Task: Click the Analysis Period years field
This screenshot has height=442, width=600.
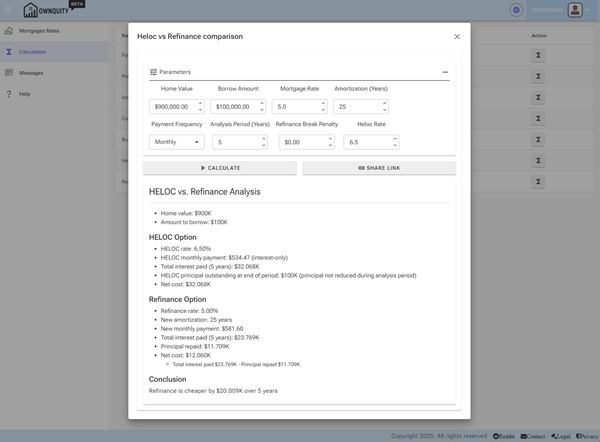Action: pyautogui.click(x=234, y=142)
